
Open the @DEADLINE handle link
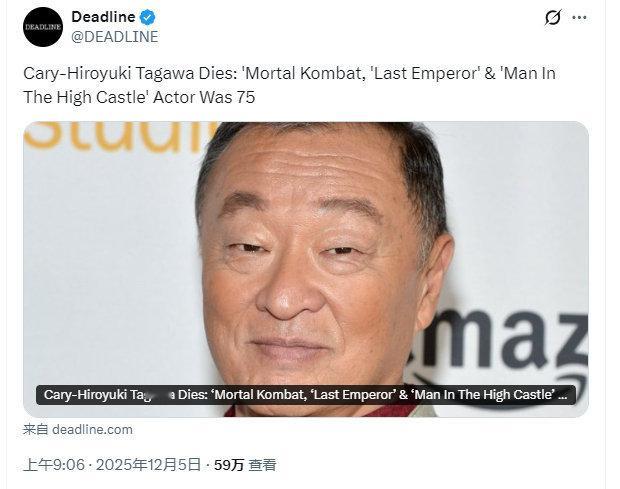click(x=115, y=37)
